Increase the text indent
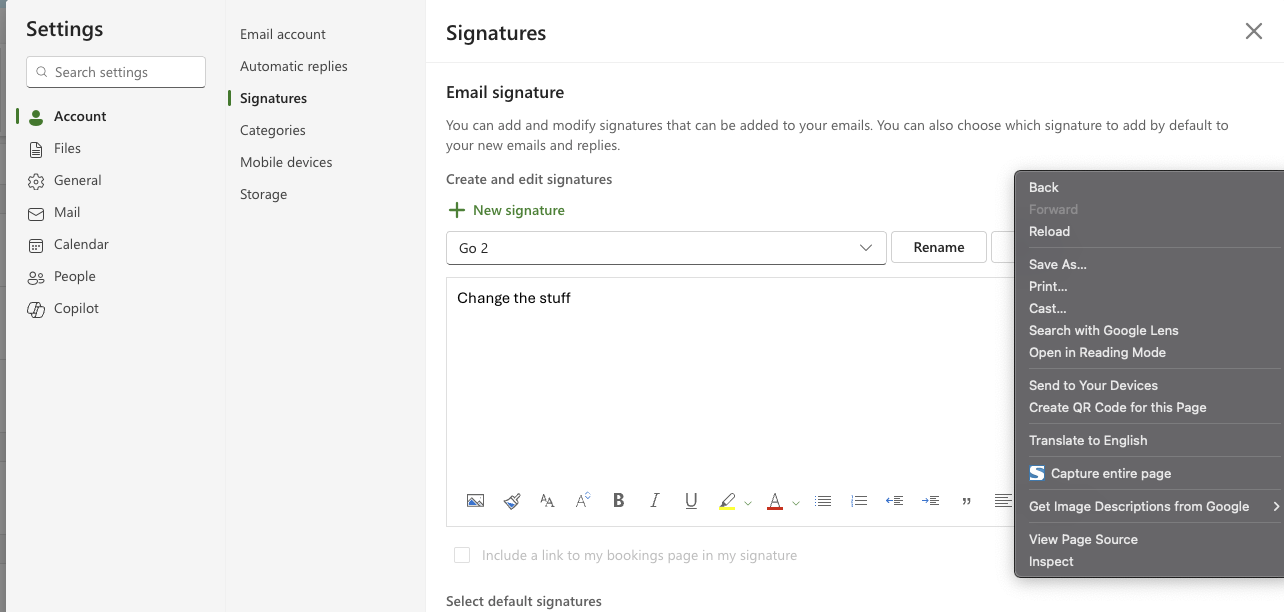1284x612 pixels. click(x=931, y=501)
